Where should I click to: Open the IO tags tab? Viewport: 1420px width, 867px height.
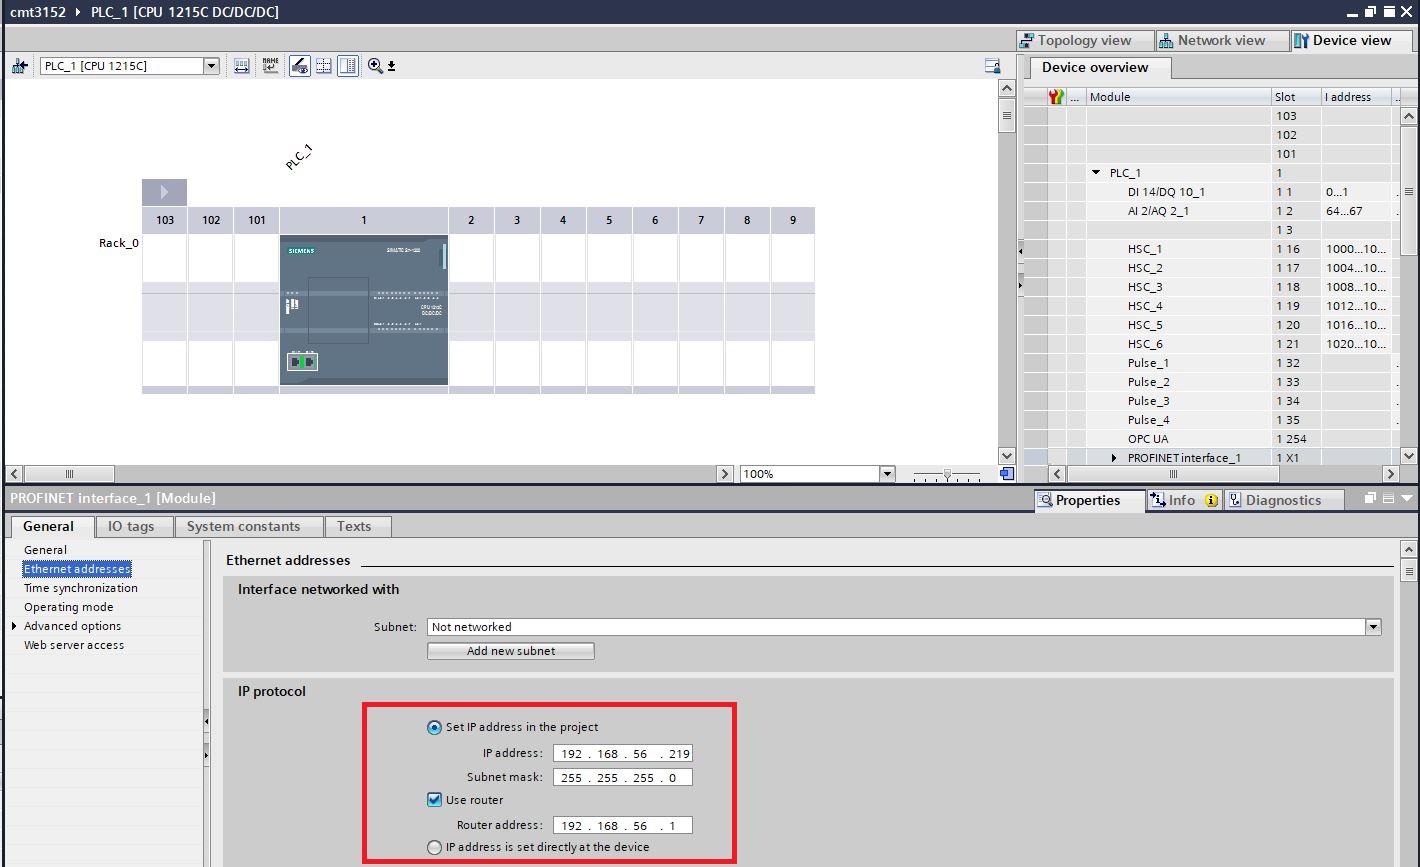[131, 526]
